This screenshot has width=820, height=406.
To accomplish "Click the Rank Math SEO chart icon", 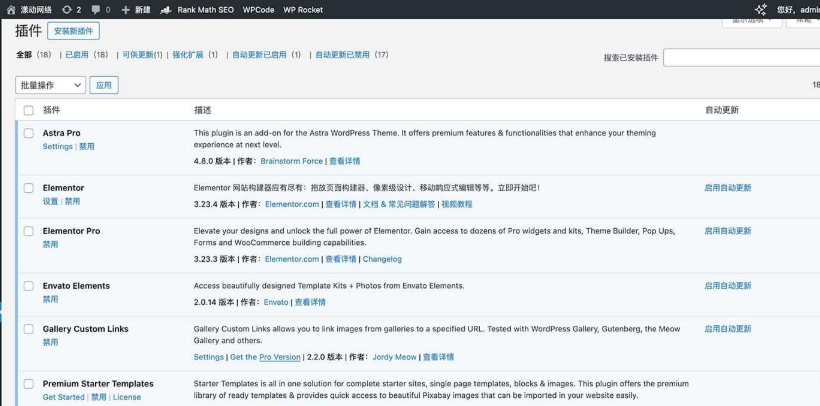I will point(166,9).
